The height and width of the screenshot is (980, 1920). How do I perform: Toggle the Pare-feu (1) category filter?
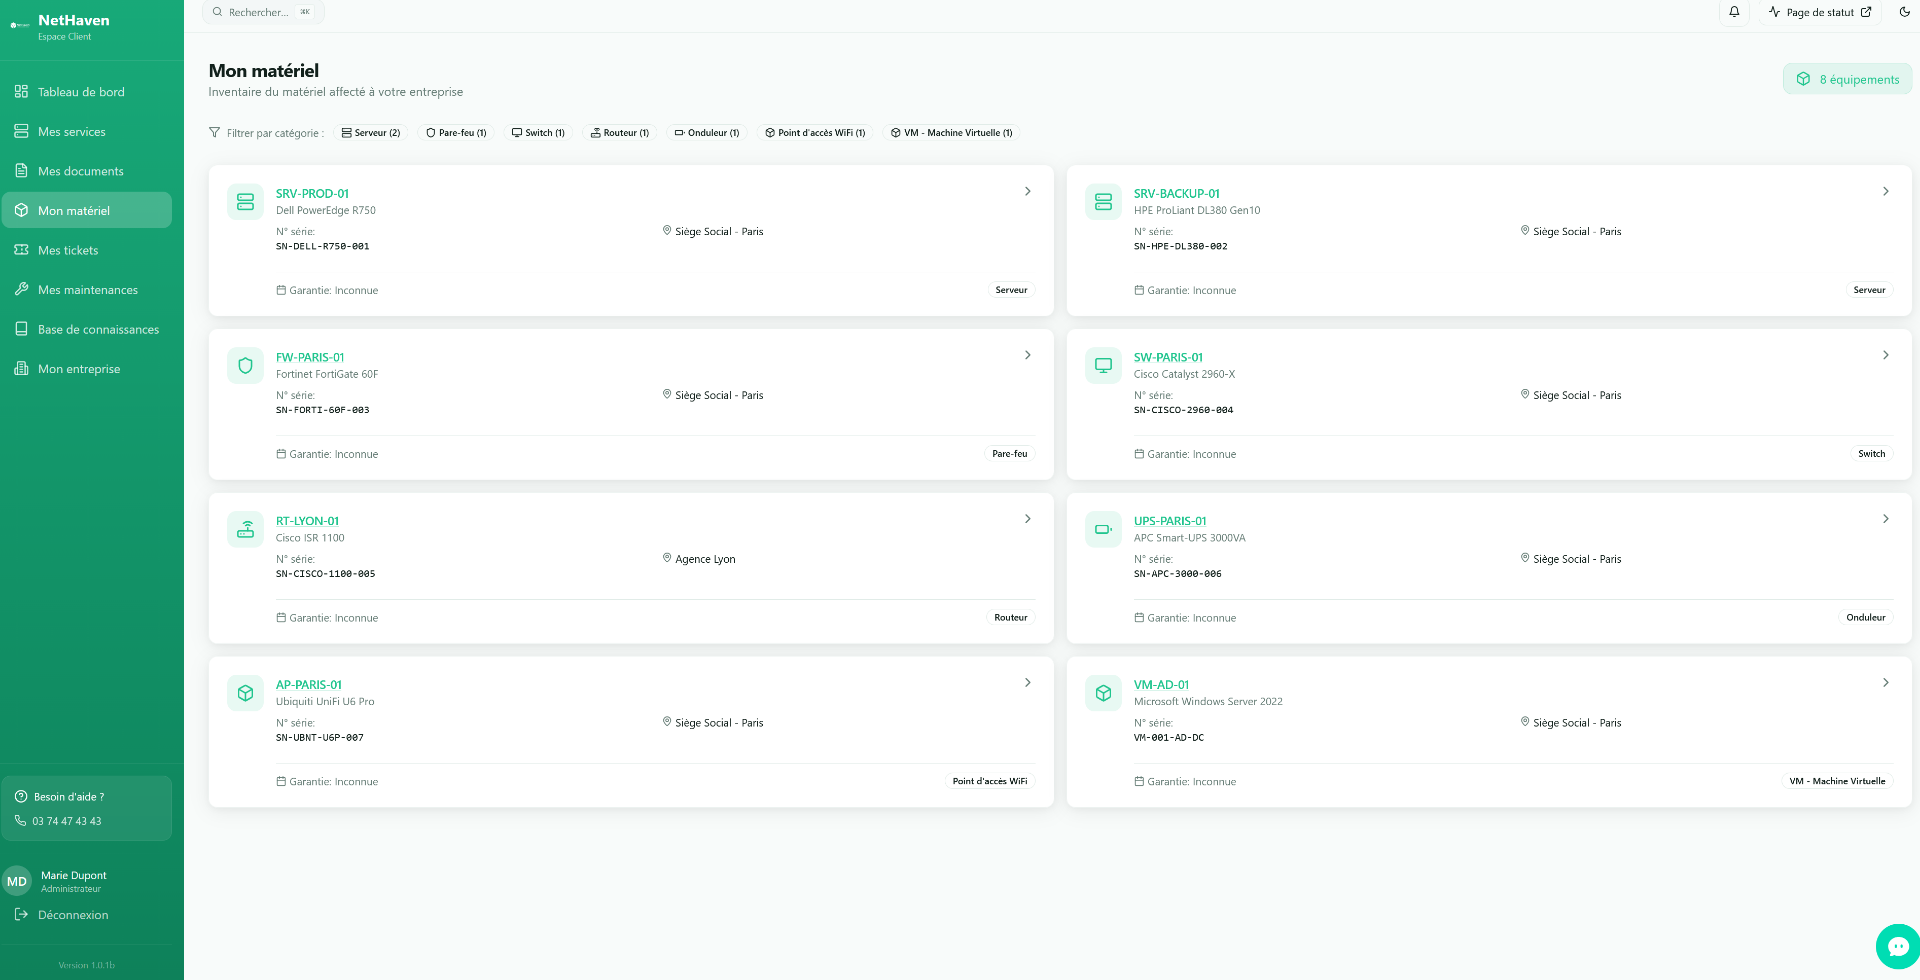pos(456,133)
